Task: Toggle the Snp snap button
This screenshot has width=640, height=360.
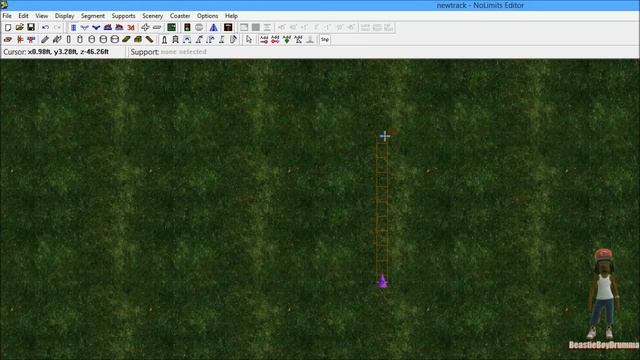Action: pyautogui.click(x=325, y=40)
